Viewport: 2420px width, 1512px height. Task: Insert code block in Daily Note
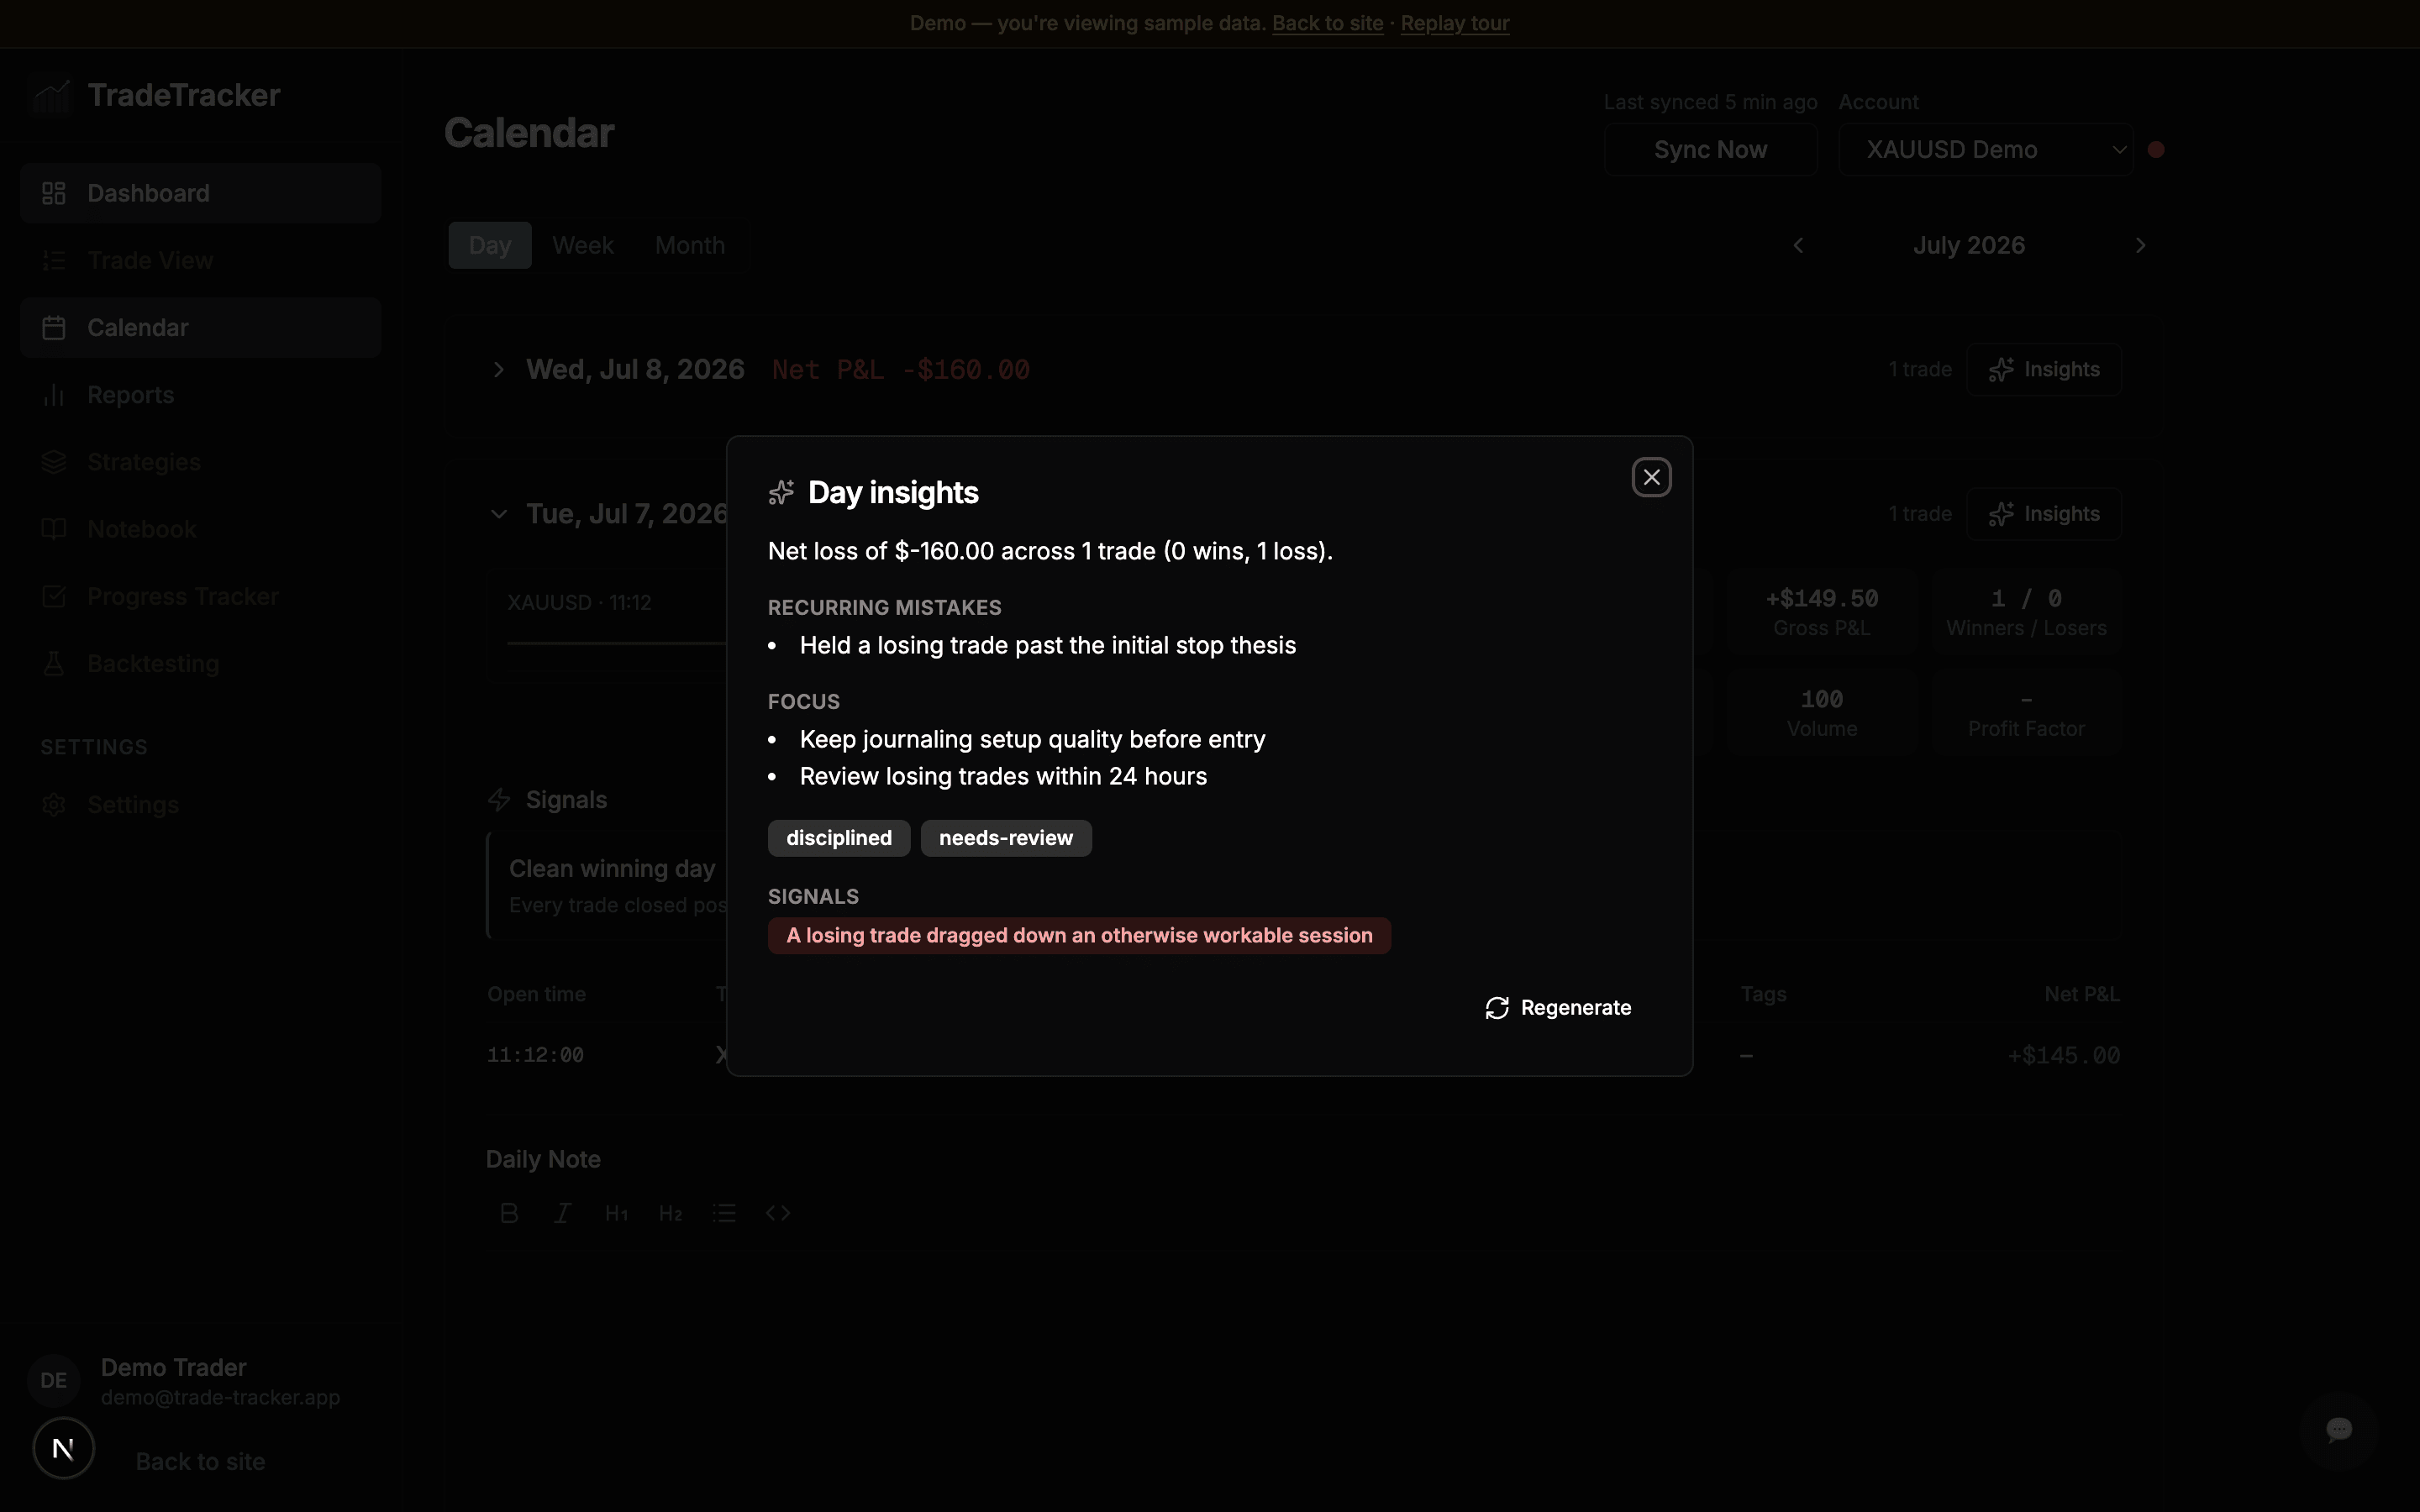(x=778, y=1213)
